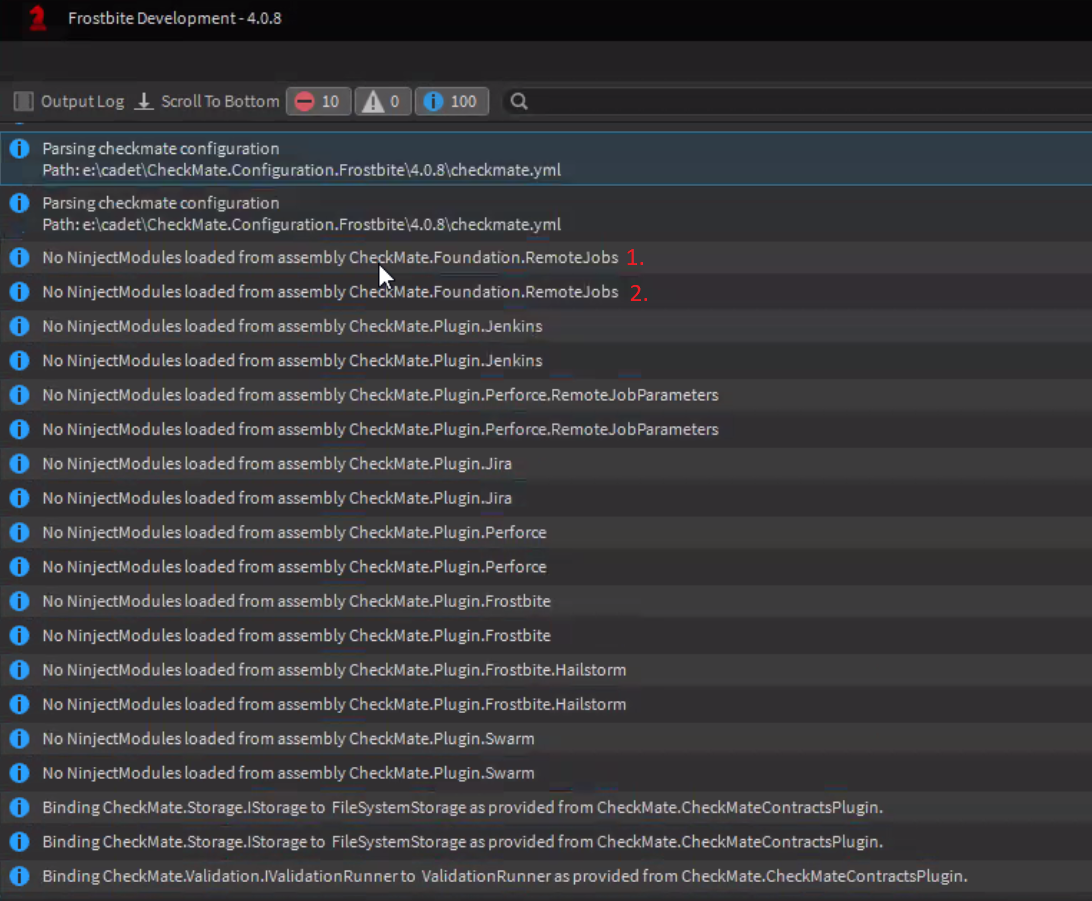1092x901 pixels.
Task: Select upper Foundation.RemoteJobs log entry
Action: tap(546, 258)
